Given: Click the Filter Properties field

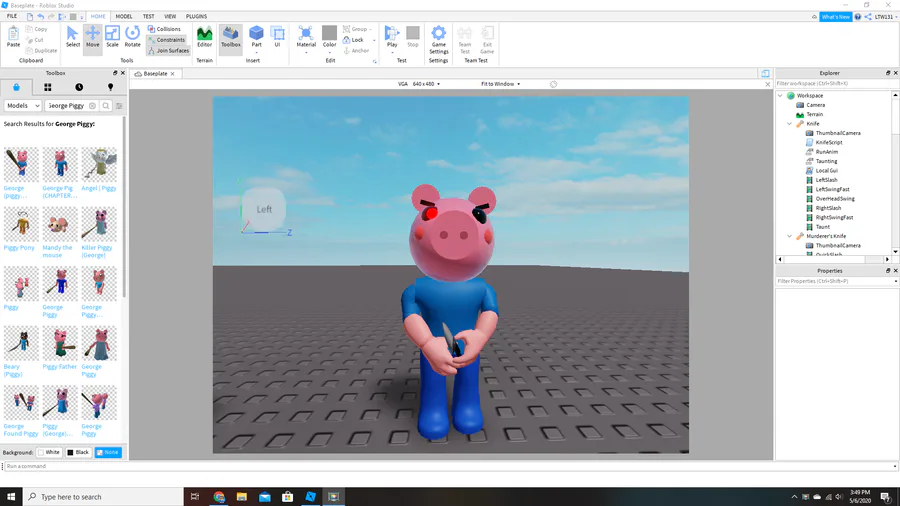Looking at the screenshot, I should click(x=836, y=281).
